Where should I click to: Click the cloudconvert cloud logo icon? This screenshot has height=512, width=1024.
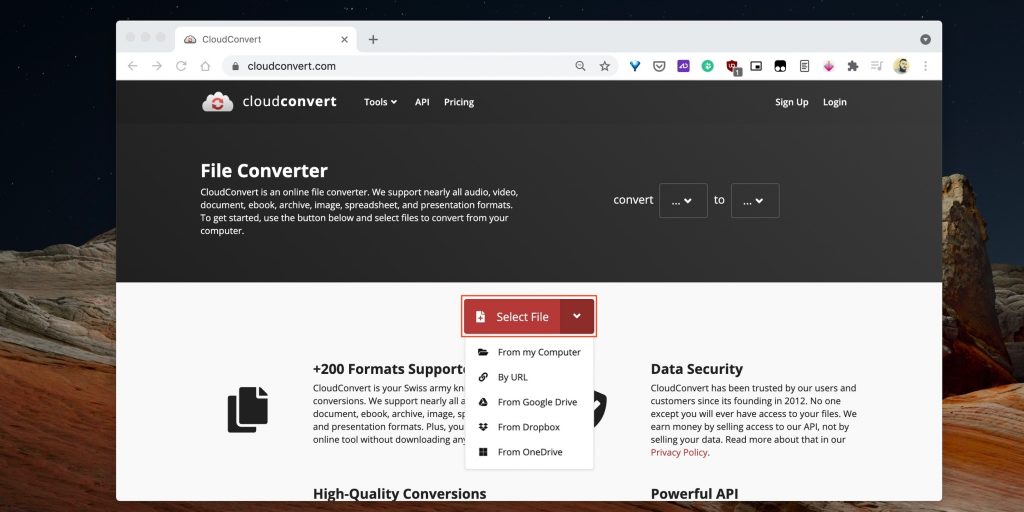(x=217, y=102)
